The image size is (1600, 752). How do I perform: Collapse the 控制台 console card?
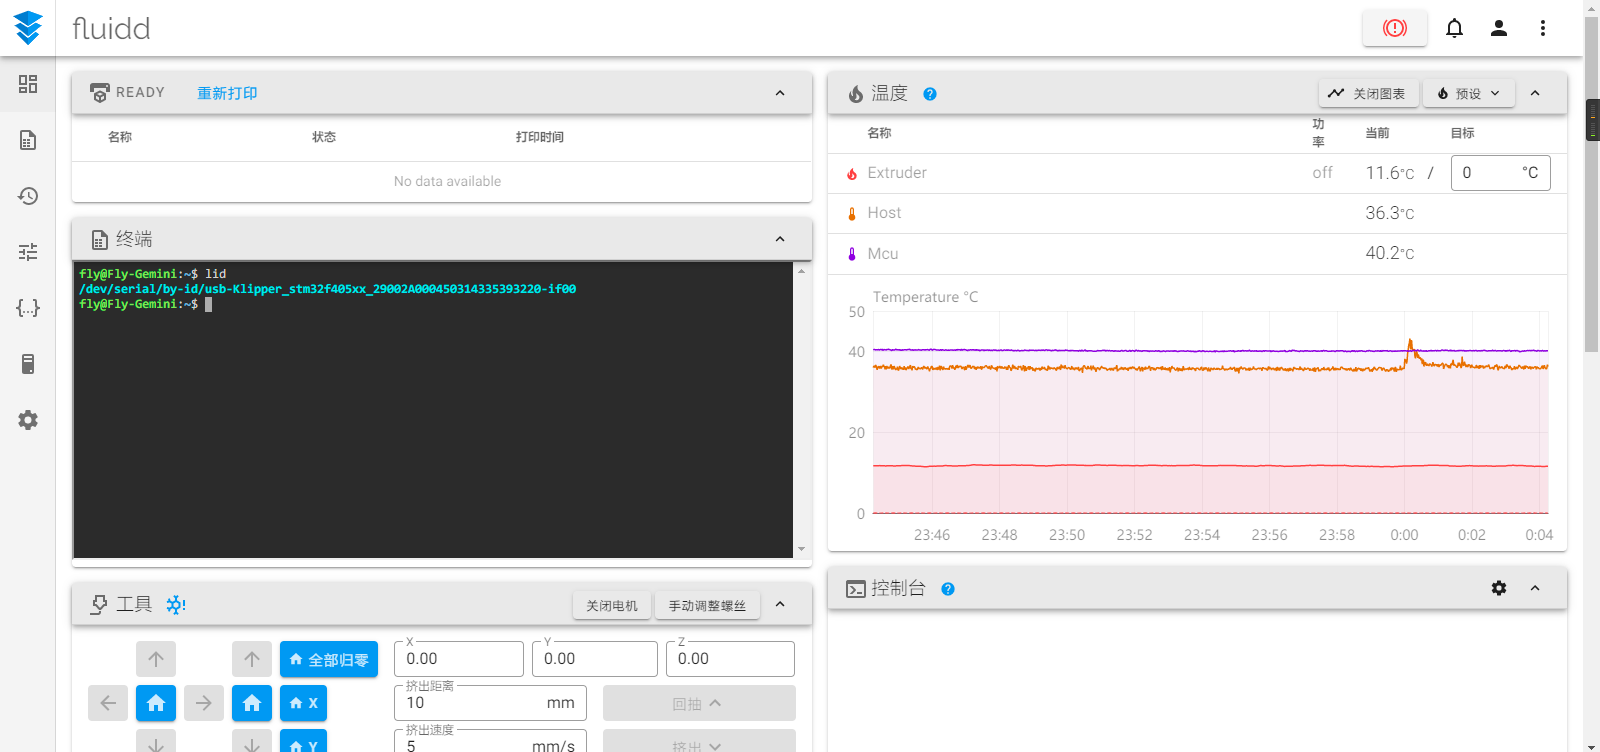pyautogui.click(x=1535, y=588)
